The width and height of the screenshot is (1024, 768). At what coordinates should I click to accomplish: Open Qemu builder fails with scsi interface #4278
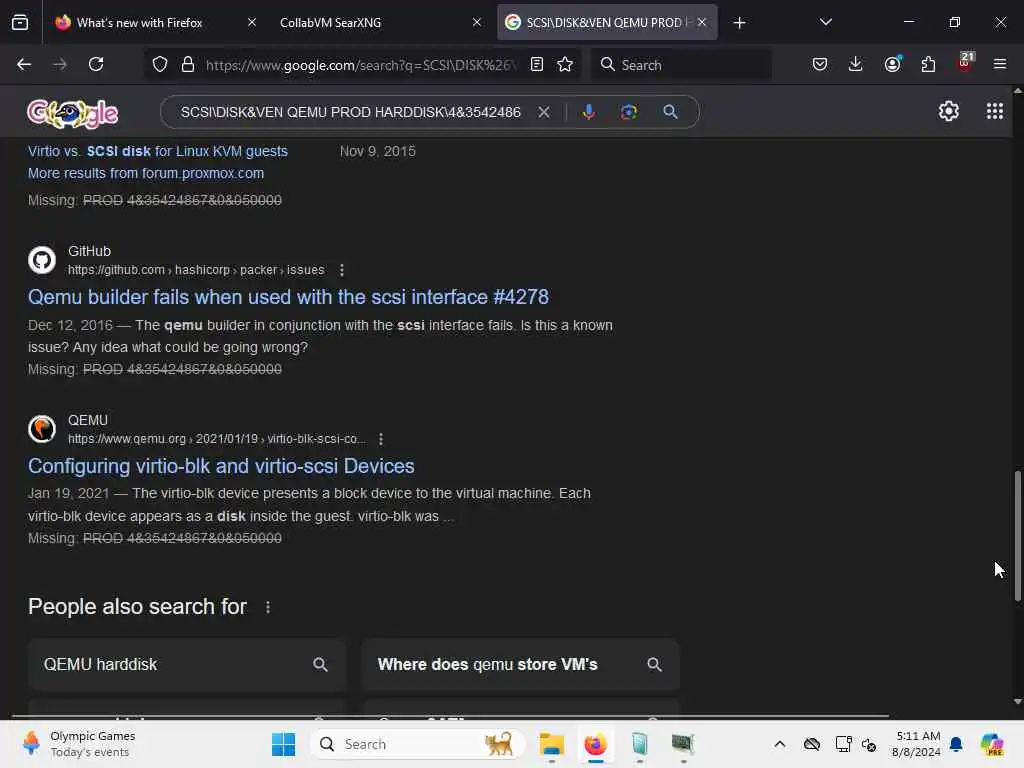(288, 297)
